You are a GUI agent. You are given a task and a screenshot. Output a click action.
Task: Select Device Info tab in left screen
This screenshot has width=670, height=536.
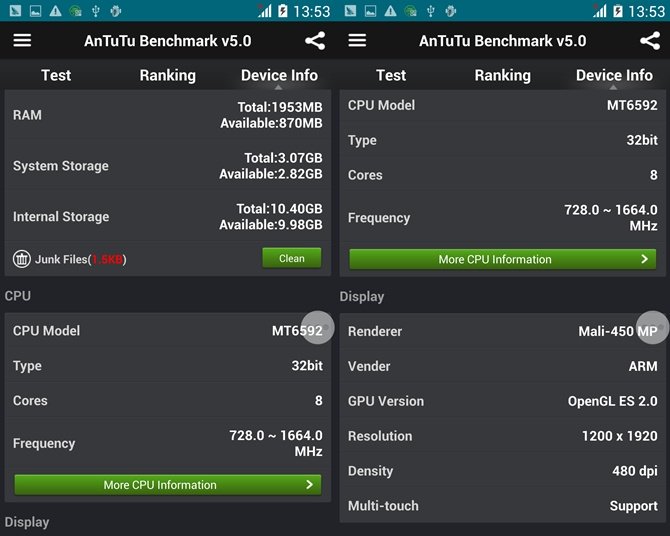(279, 75)
